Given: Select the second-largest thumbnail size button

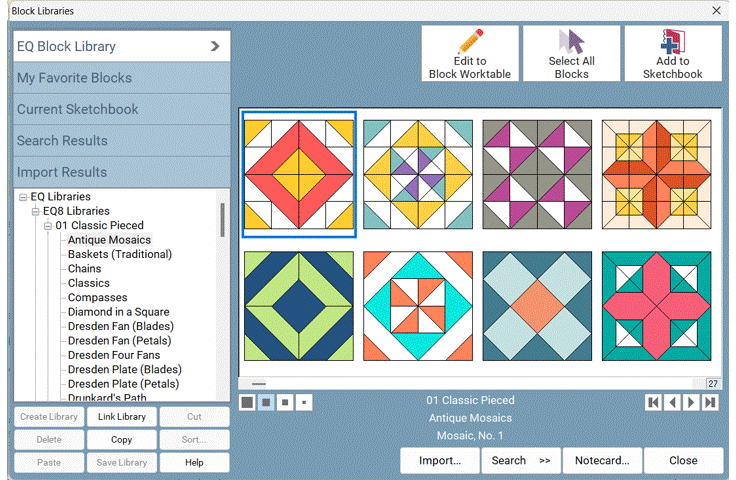Looking at the screenshot, I should [x=266, y=402].
